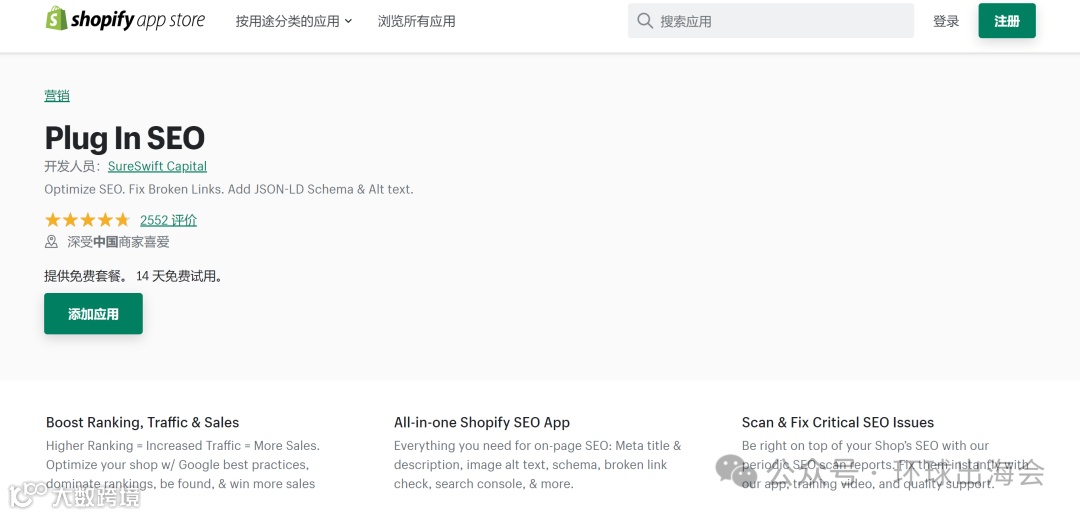Click the search magnifier icon
Screen dimensions: 1080x516
[645, 21]
